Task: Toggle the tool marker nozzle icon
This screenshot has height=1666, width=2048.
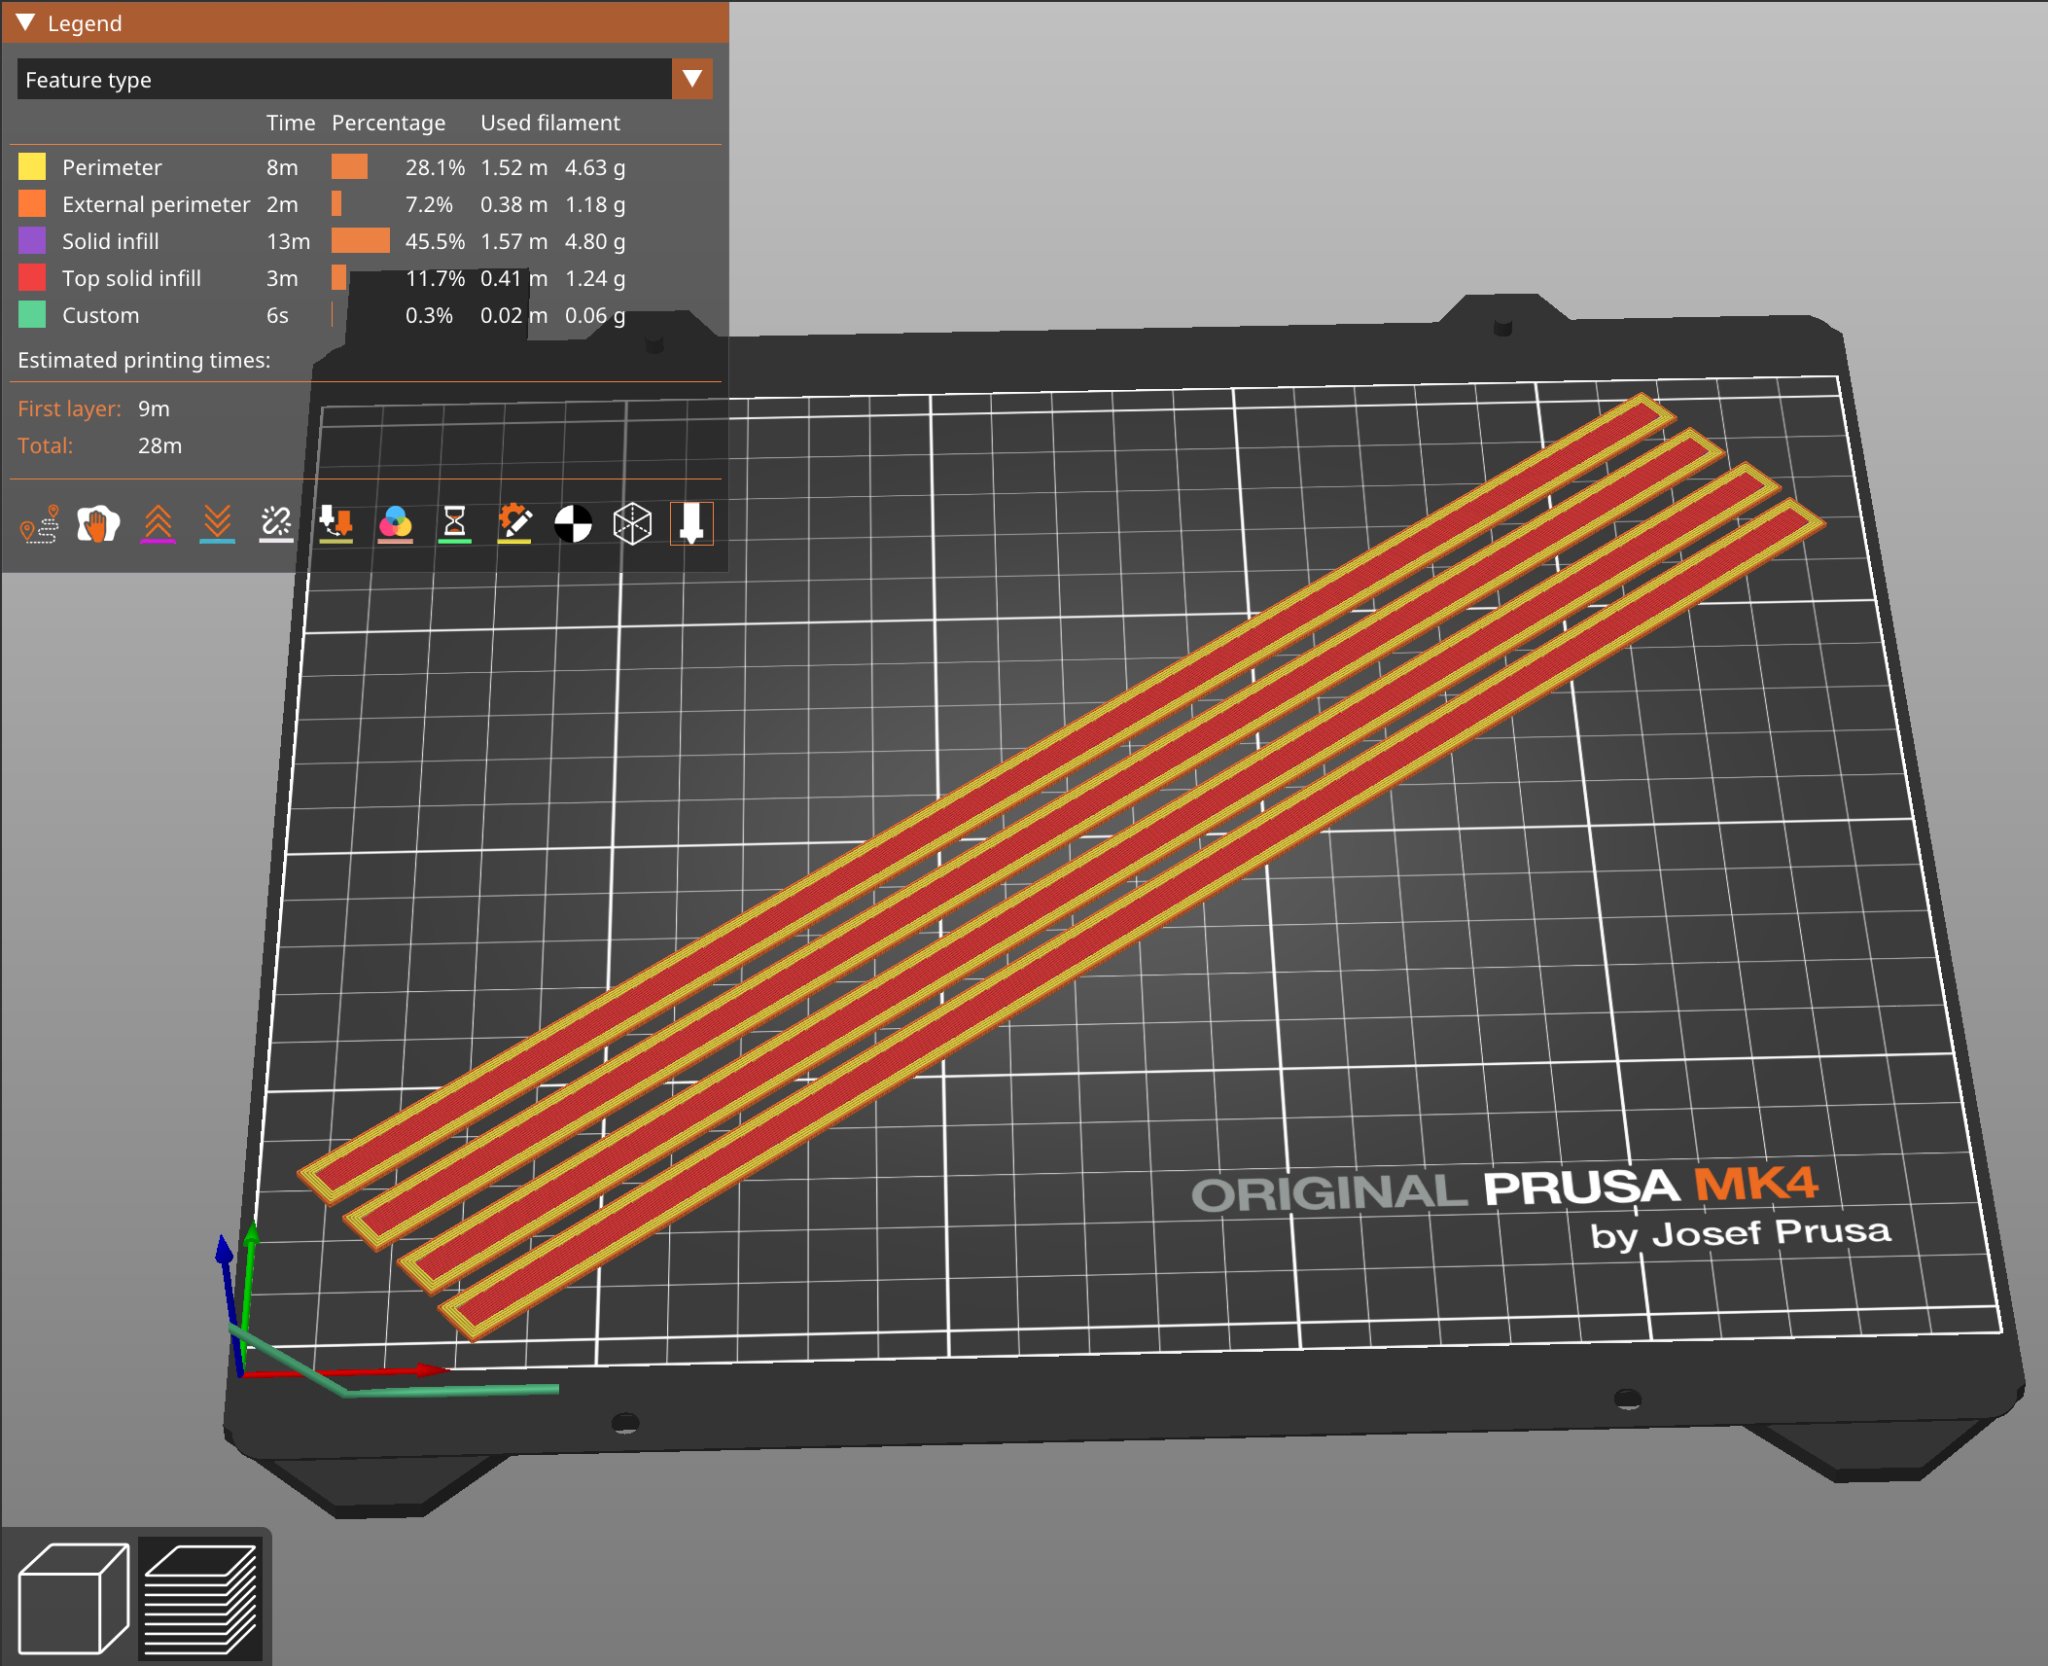Action: [691, 524]
